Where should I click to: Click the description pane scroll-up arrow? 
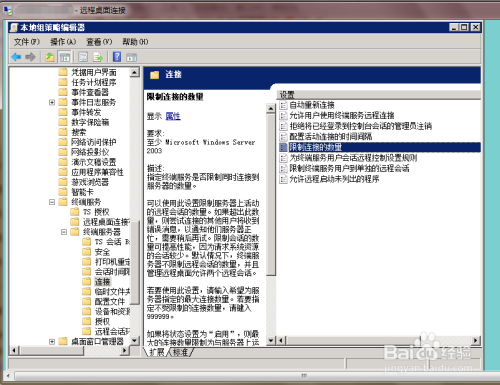(x=271, y=108)
